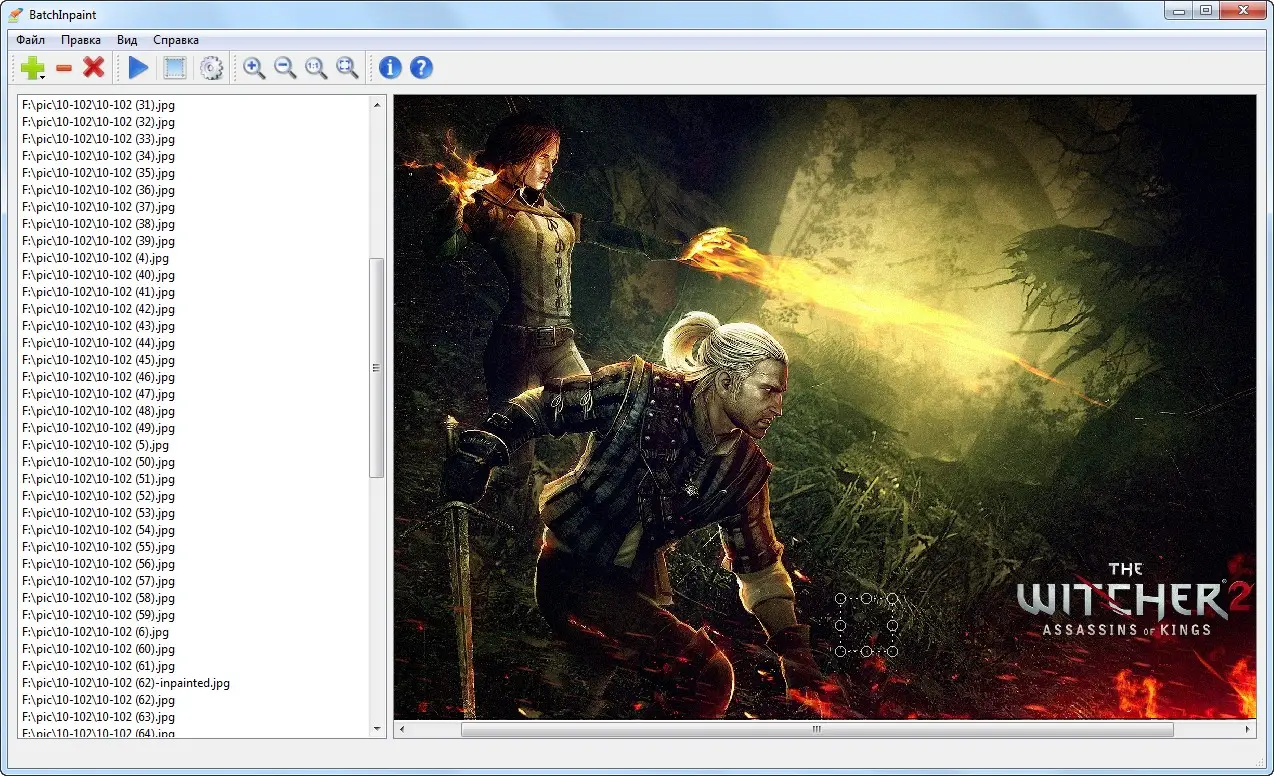Click the preview scroll-right arrow
The width and height of the screenshot is (1274, 776).
tap(1247, 730)
